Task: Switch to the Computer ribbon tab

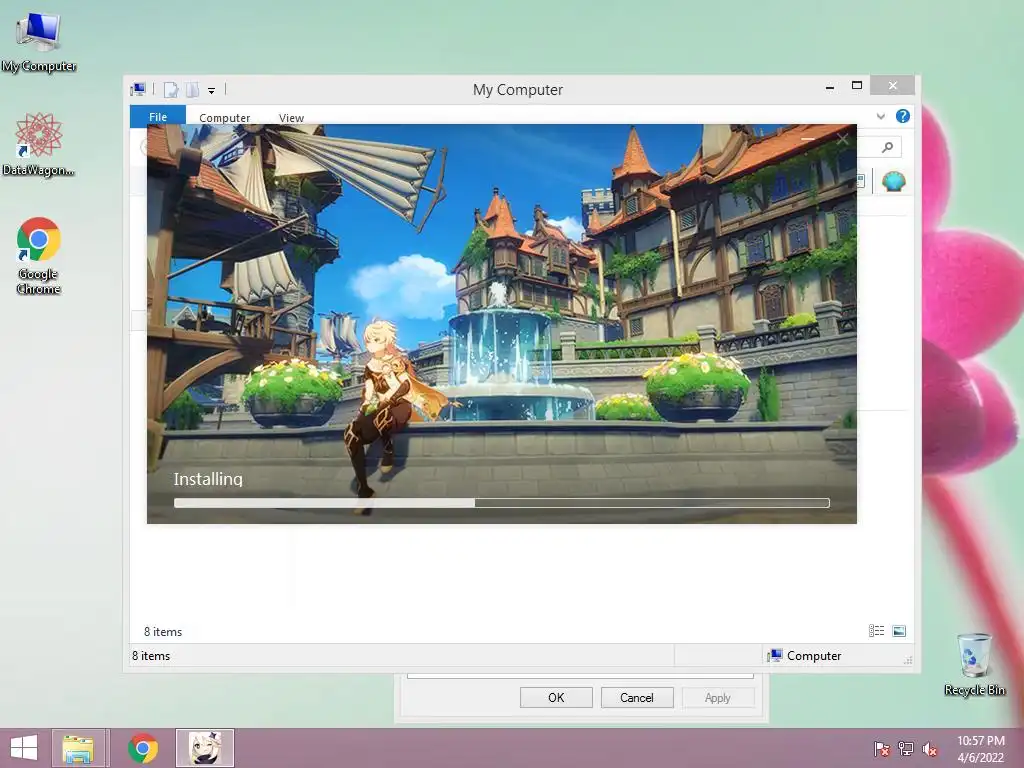Action: click(x=225, y=118)
